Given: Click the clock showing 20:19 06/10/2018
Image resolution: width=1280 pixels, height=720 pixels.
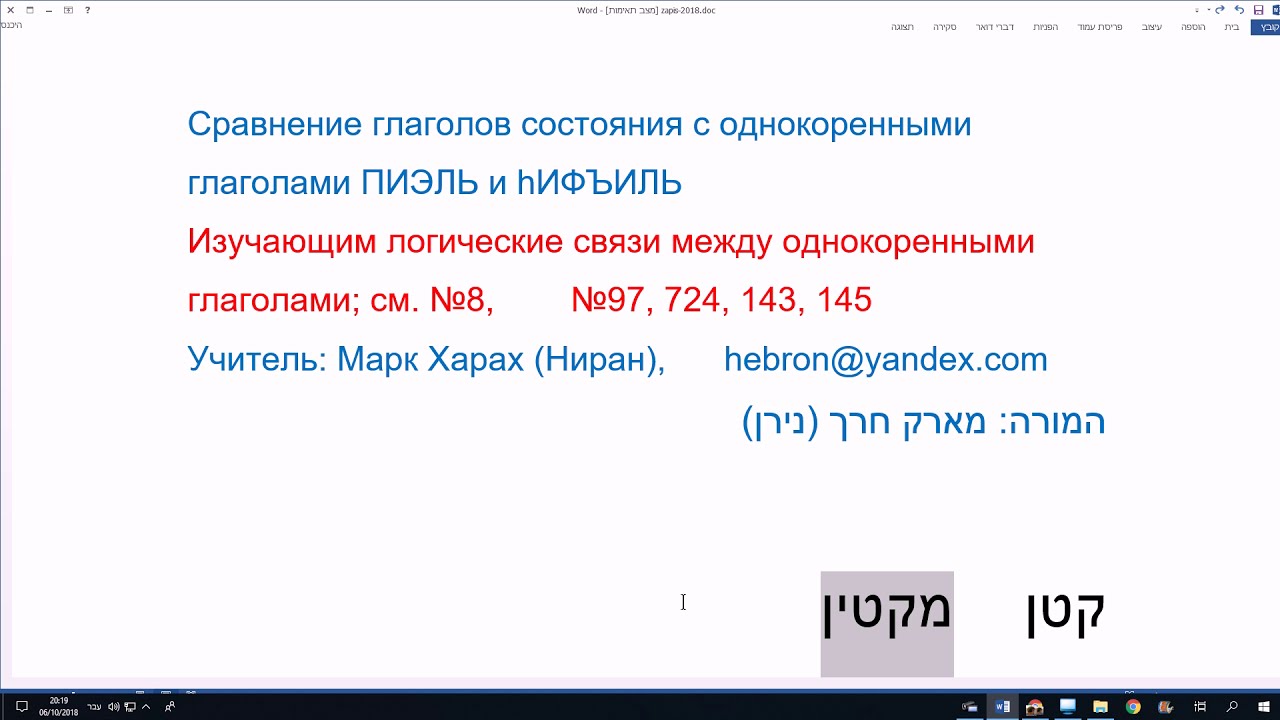Looking at the screenshot, I should [x=58, y=707].
